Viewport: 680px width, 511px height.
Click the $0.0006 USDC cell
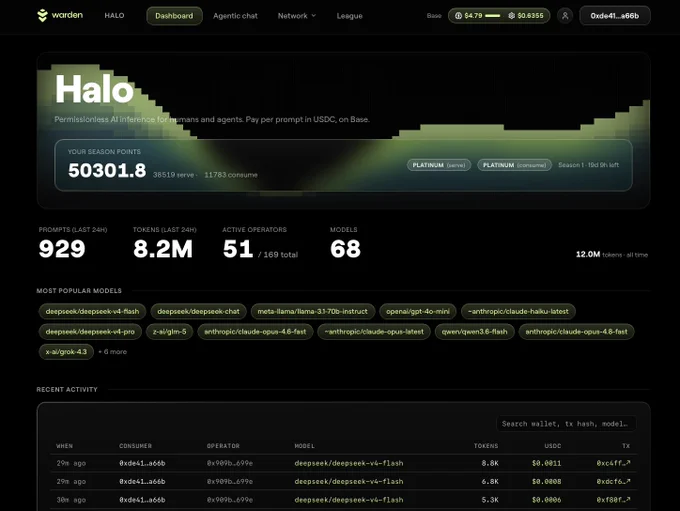pyautogui.click(x=546, y=500)
